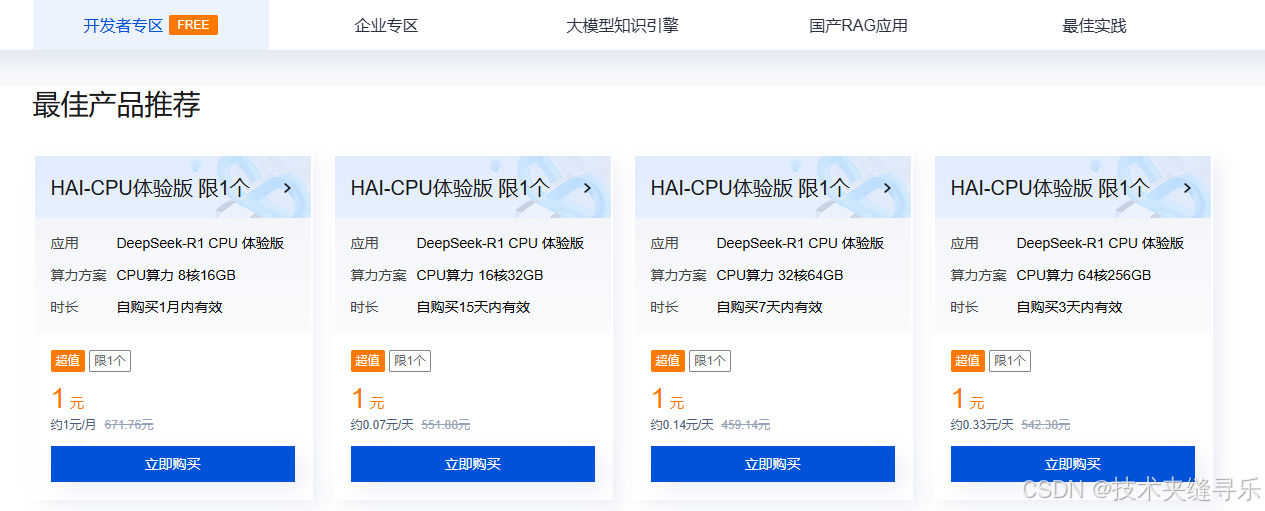Click DeepSeek-R1 CPU 体验版 on the 8核16GB card
The width and height of the screenshot is (1265, 511).
click(x=201, y=243)
